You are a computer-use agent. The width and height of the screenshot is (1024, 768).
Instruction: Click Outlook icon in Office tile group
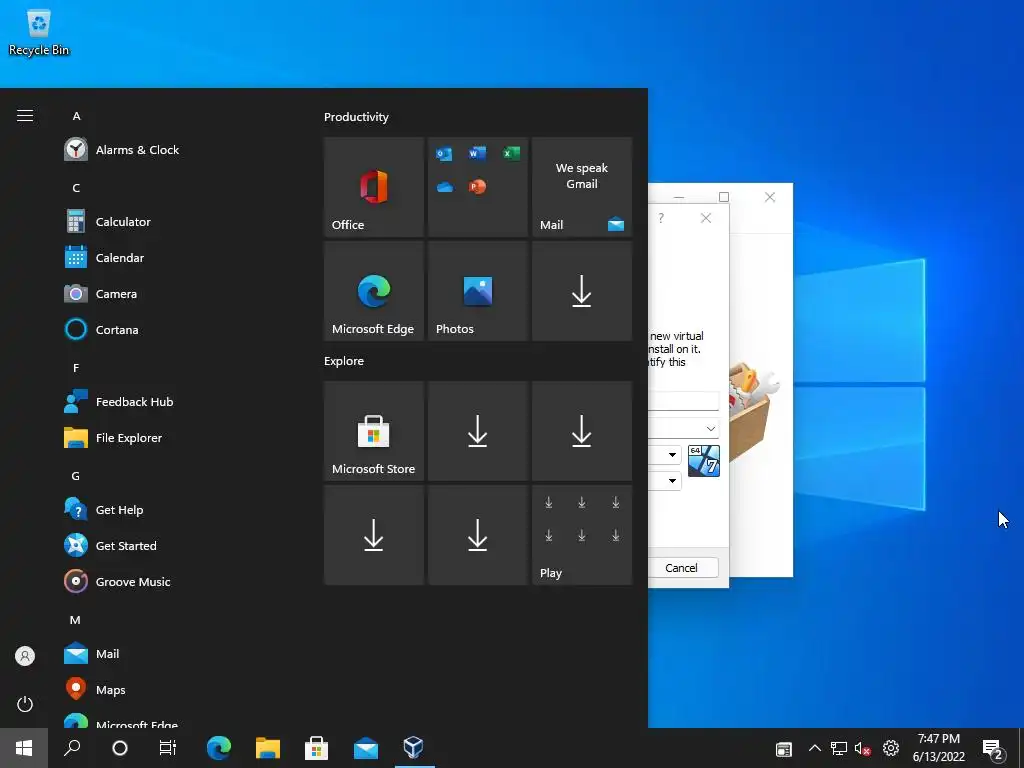[444, 153]
